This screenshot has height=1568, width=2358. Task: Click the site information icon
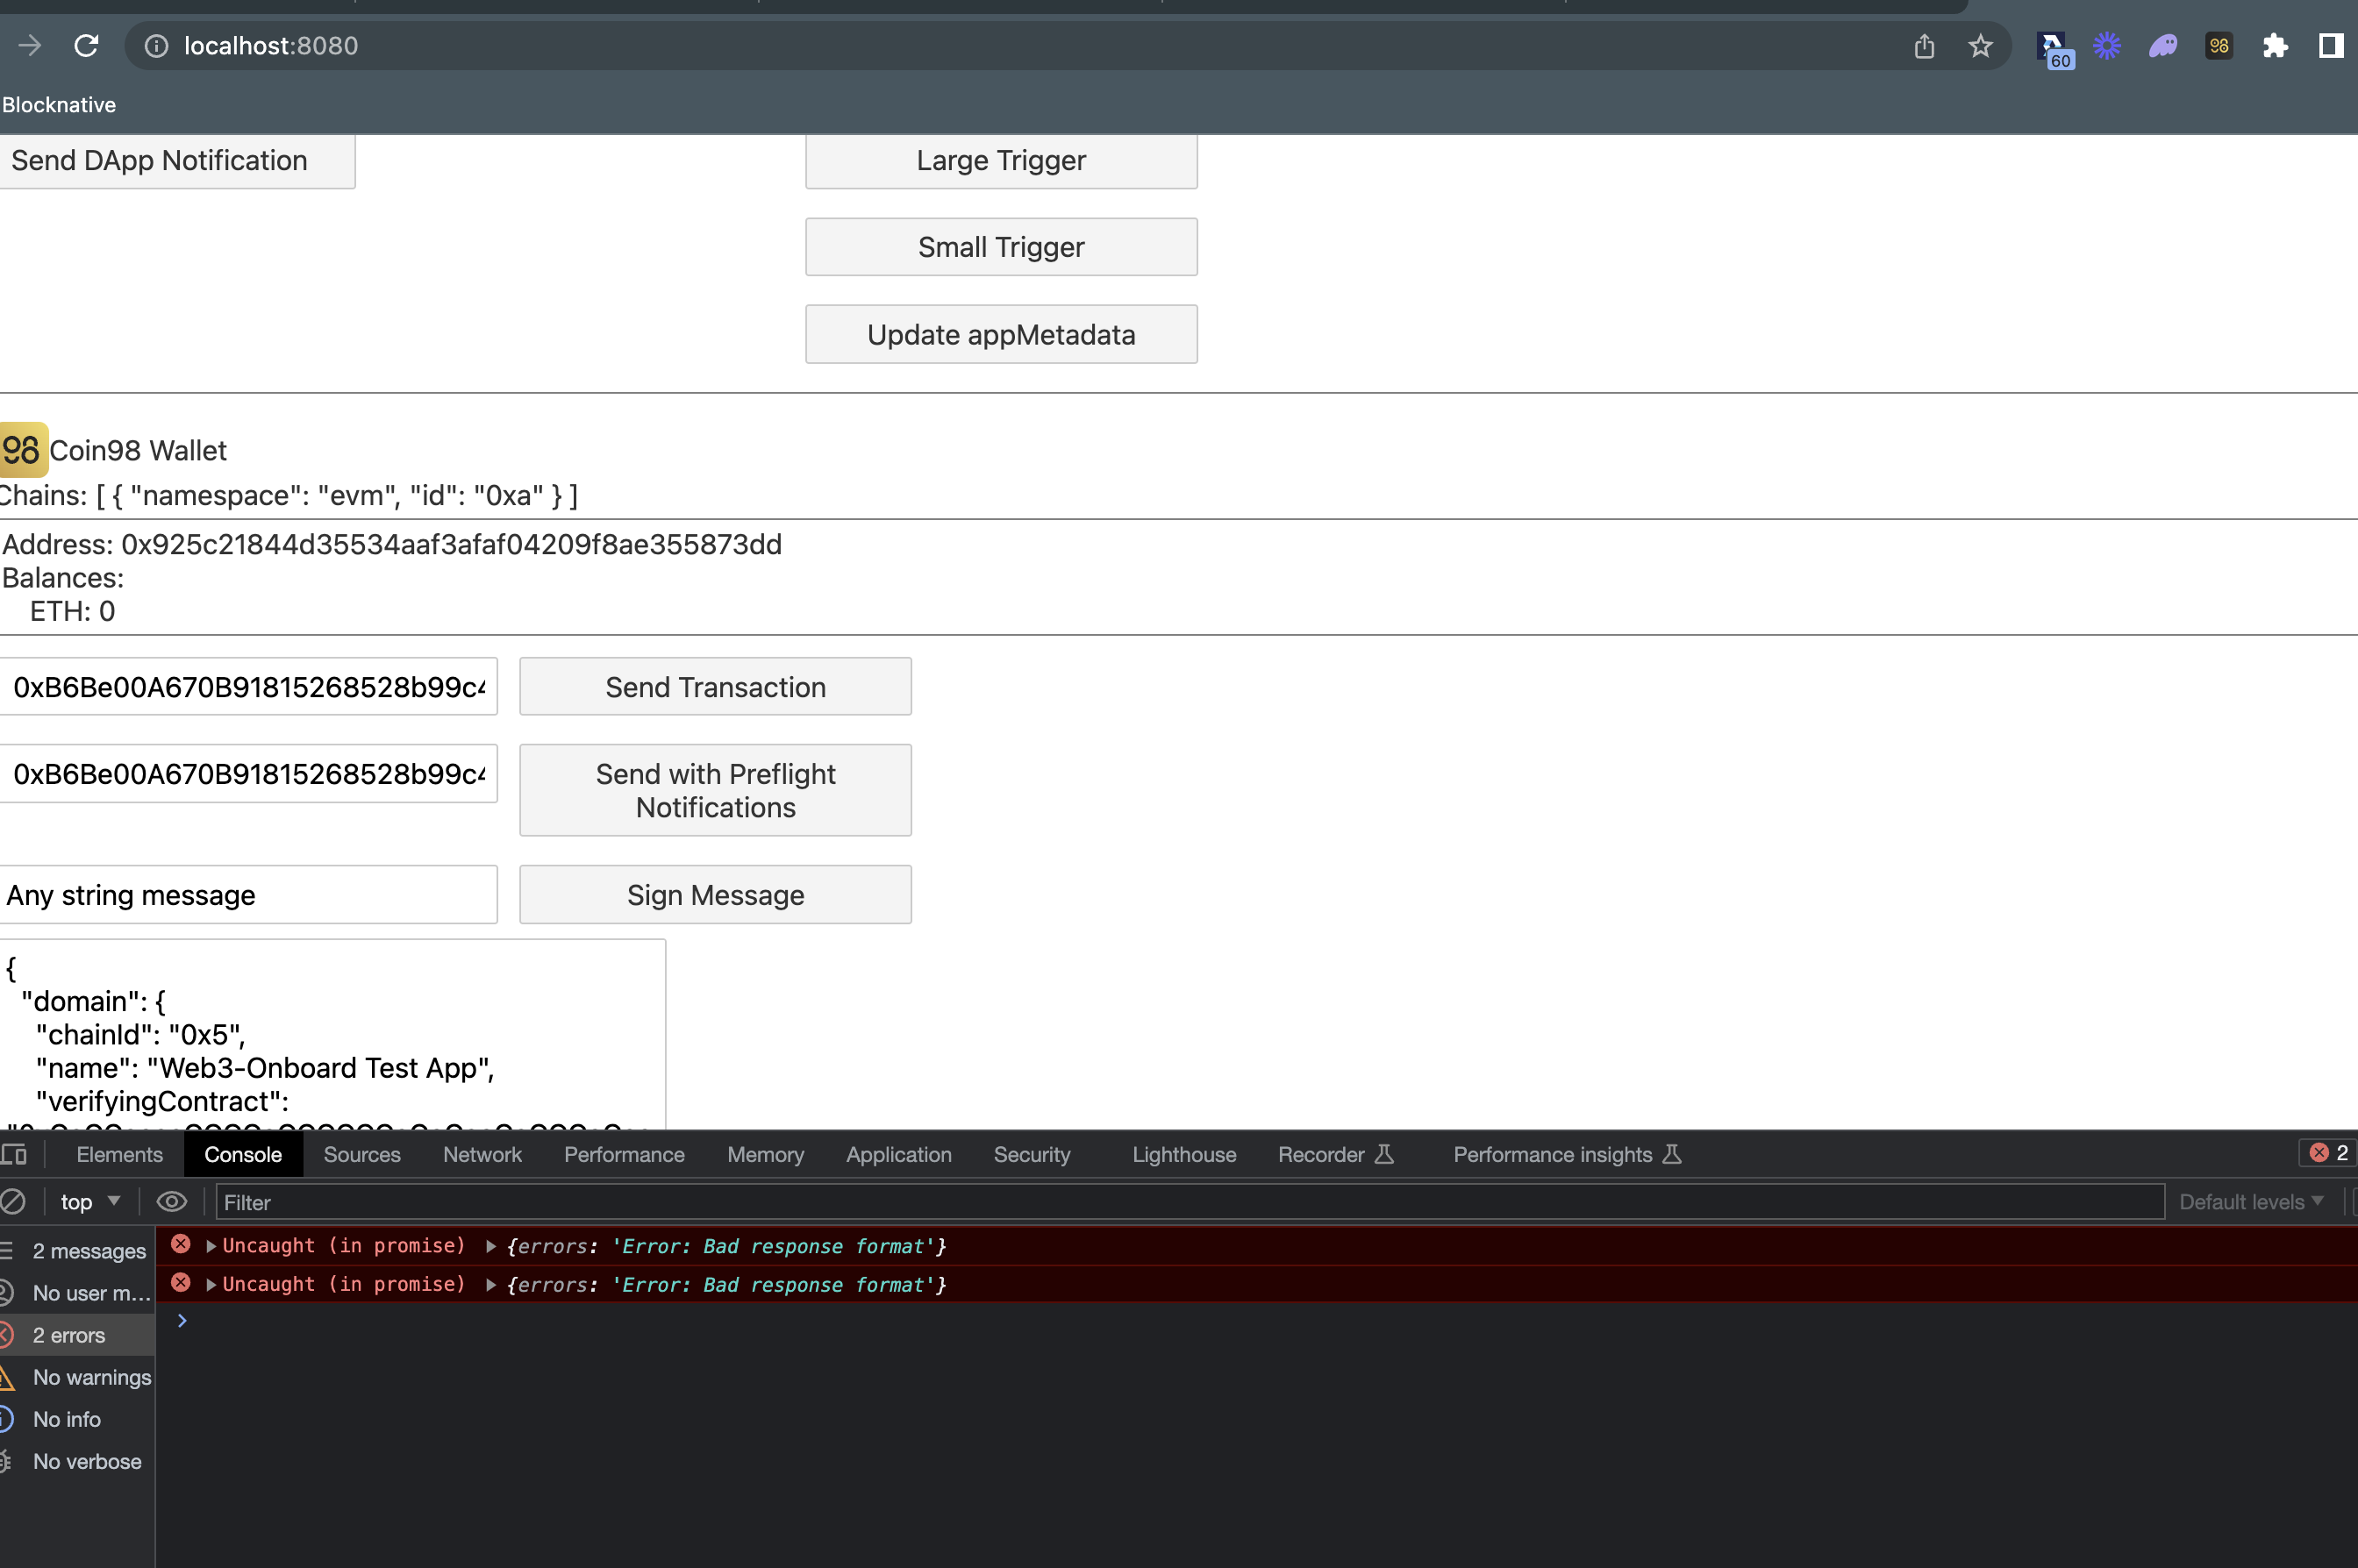click(x=156, y=46)
